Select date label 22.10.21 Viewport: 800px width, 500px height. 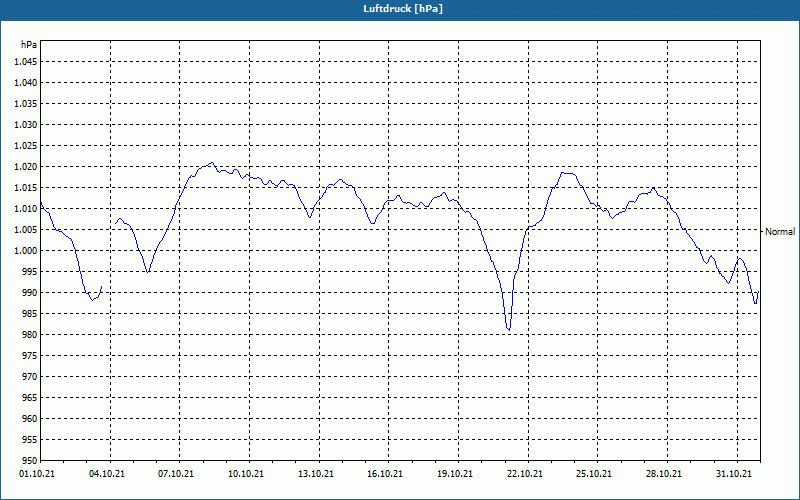click(524, 474)
